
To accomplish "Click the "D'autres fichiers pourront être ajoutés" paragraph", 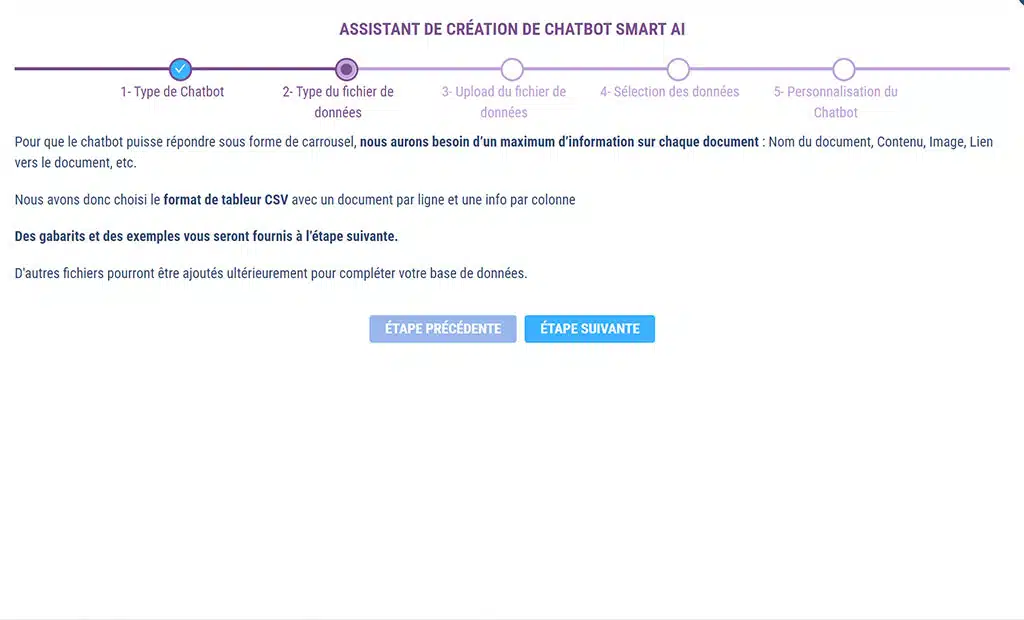I will (x=270, y=273).
